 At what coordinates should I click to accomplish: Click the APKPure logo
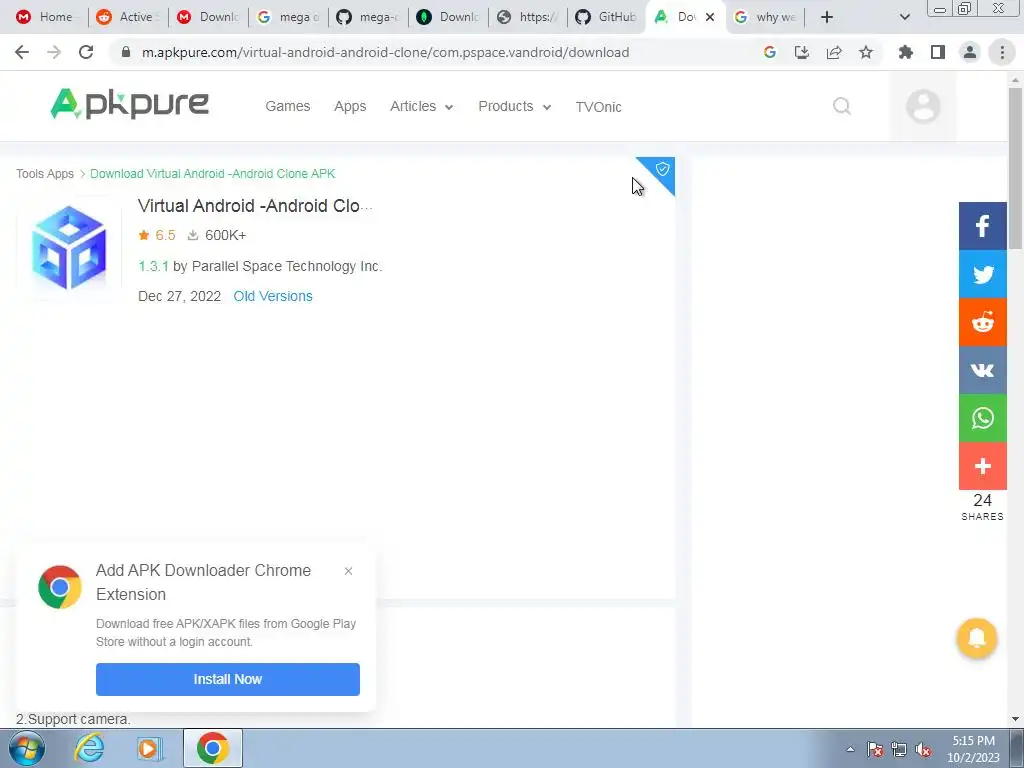[129, 104]
